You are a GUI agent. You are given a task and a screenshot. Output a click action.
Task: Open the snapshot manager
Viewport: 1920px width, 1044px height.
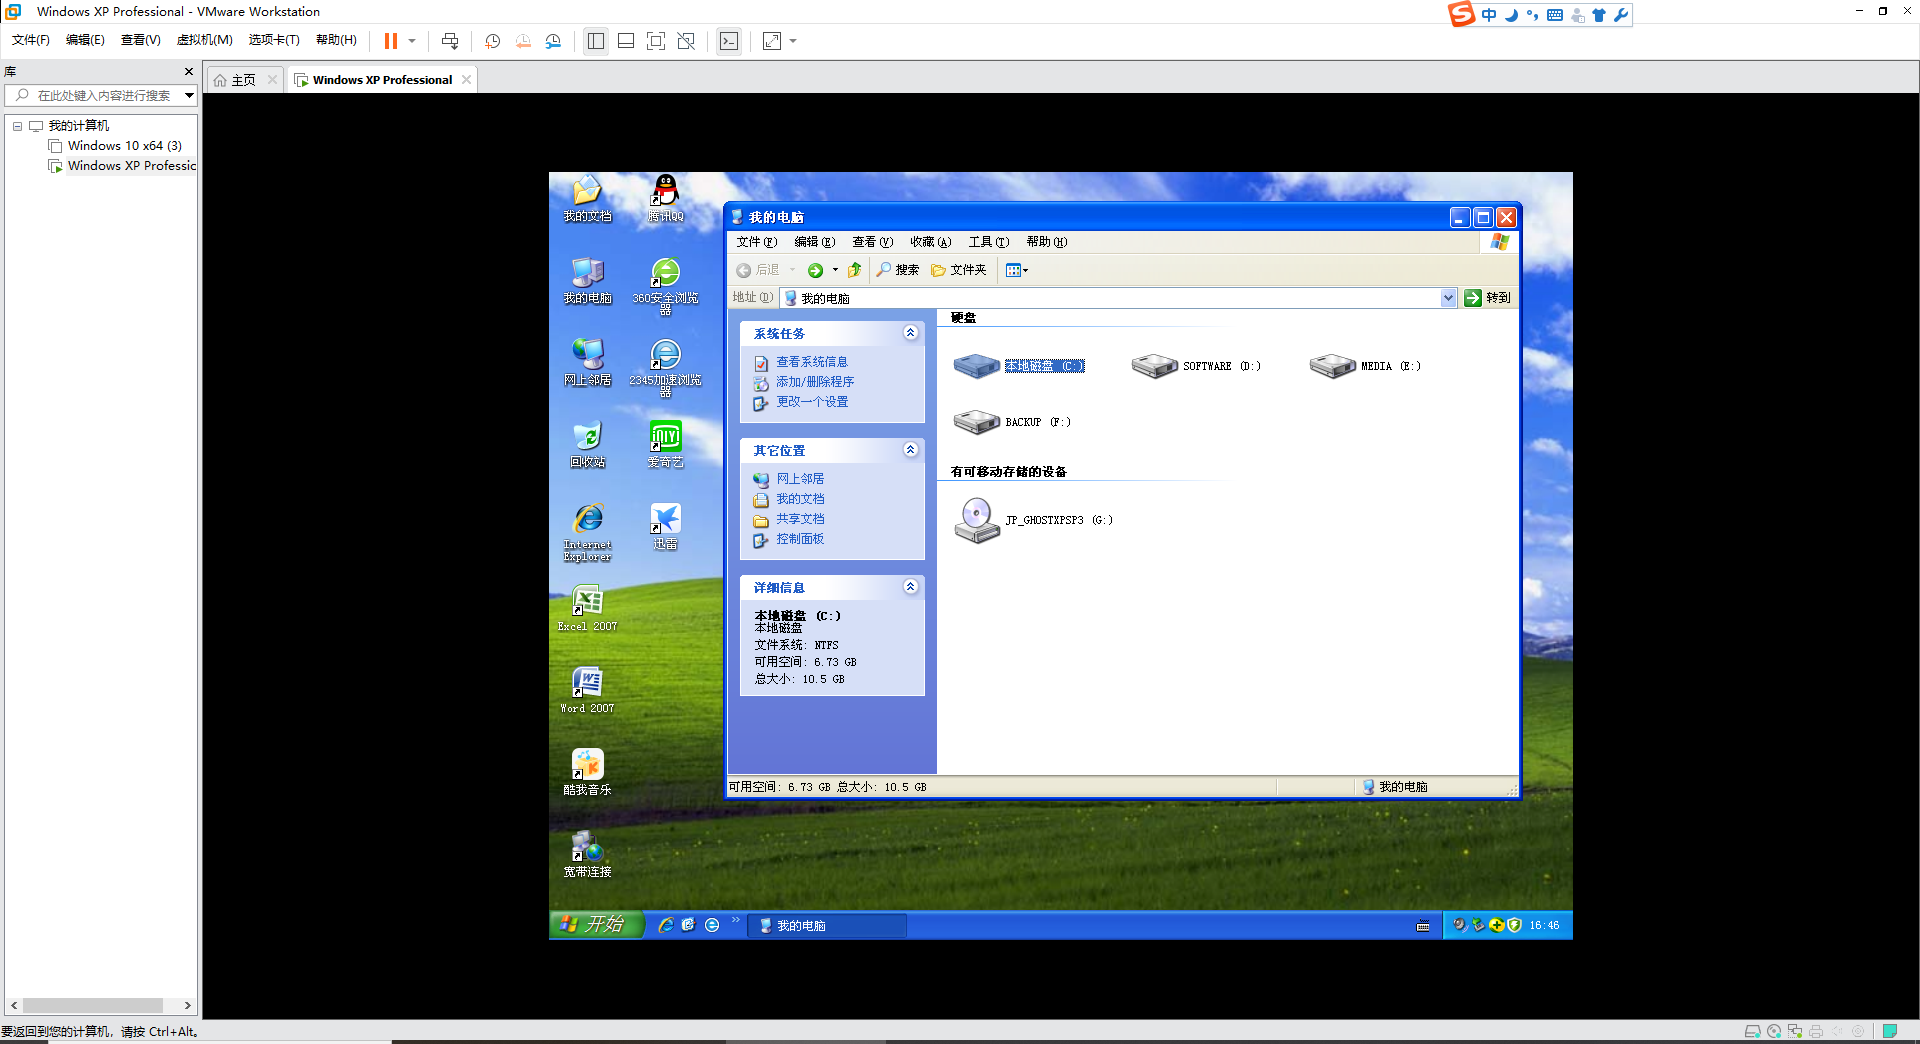pos(553,41)
